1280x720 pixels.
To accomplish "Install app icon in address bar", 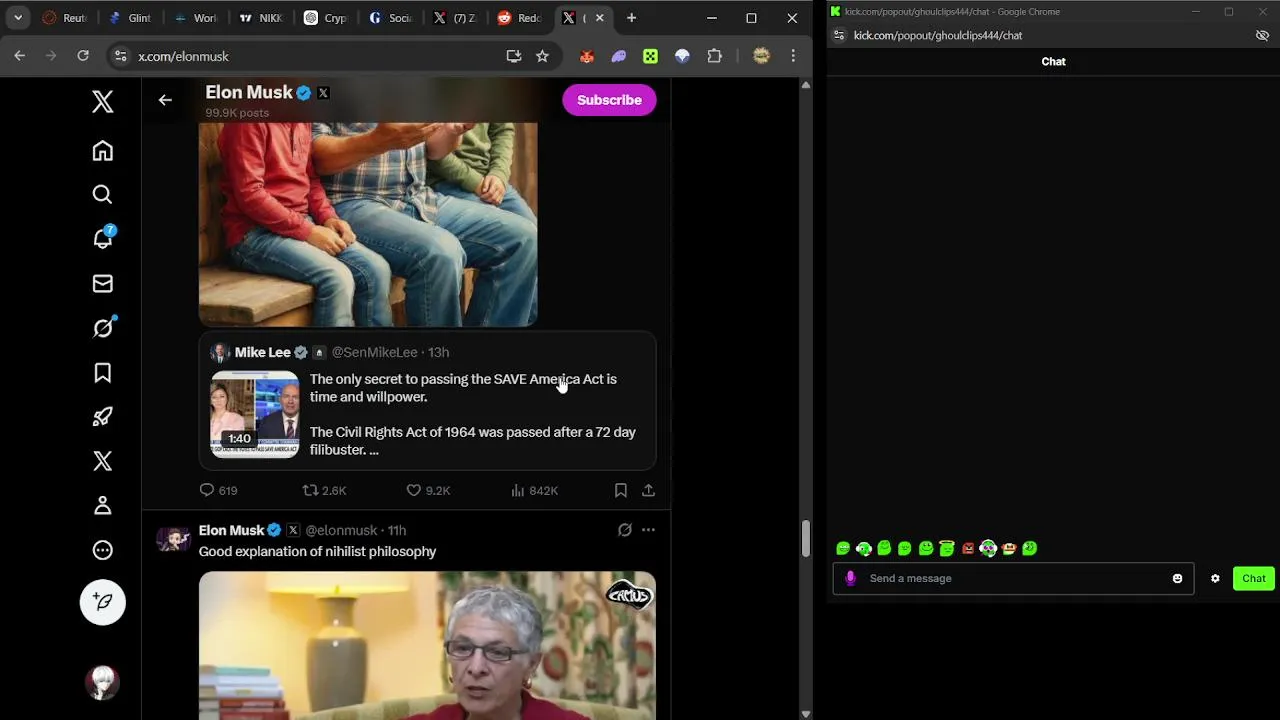I will pyautogui.click(x=514, y=56).
